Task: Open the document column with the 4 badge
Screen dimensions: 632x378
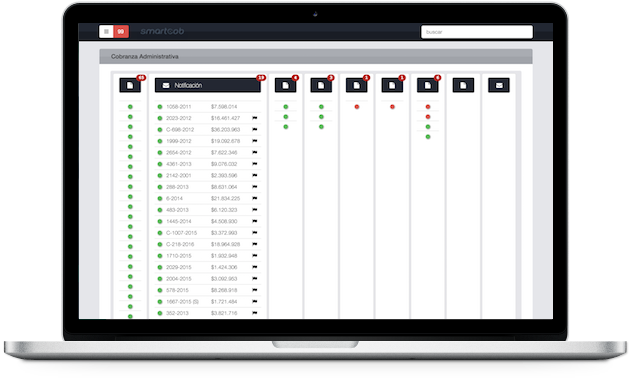Action: click(x=285, y=85)
